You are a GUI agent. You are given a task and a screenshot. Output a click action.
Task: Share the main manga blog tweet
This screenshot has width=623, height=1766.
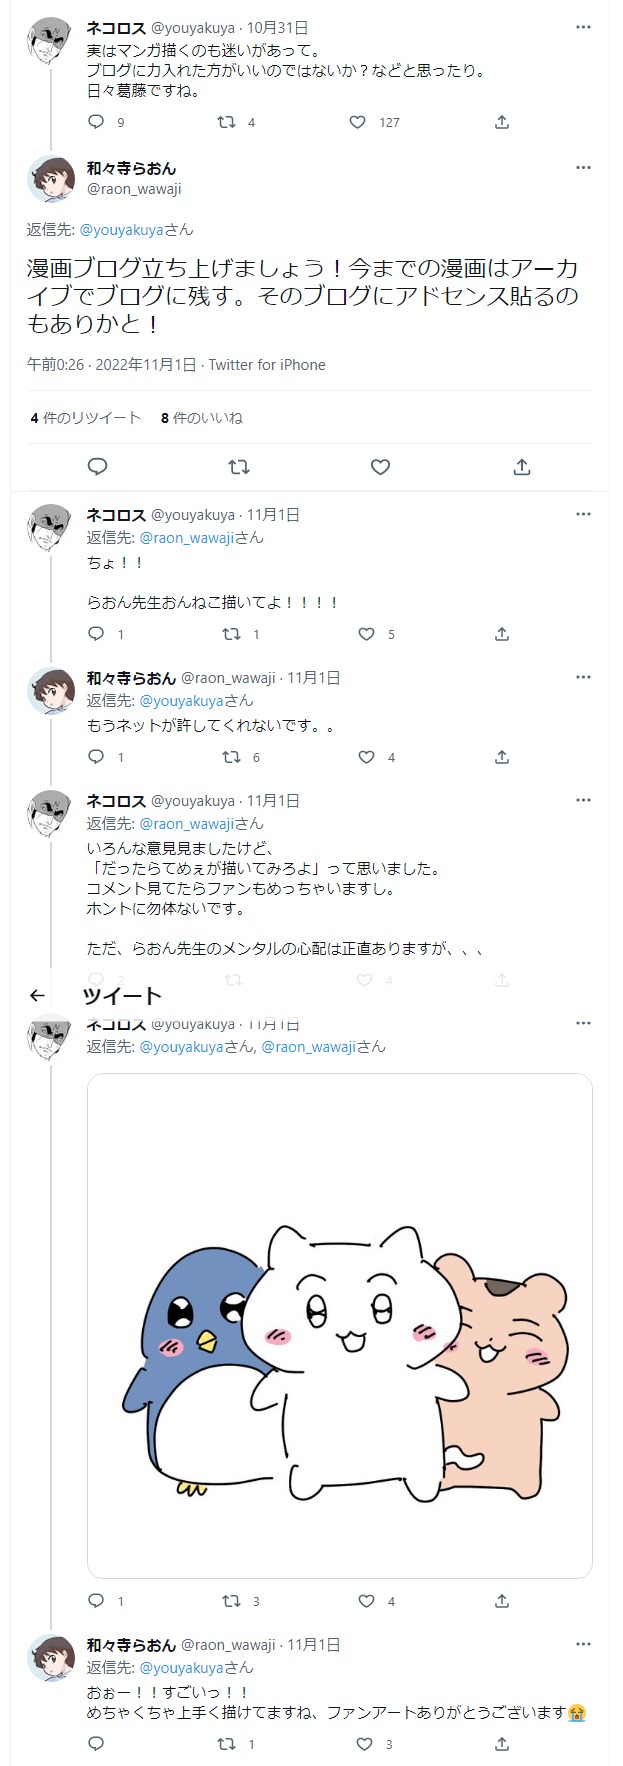point(521,467)
